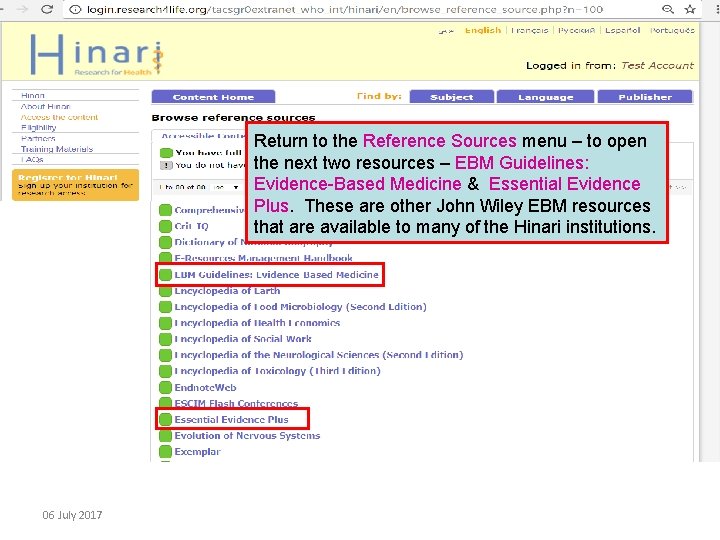This screenshot has height=540, width=720.
Task: Open EBM Guidelines: Evidence Based Medicine
Action: pos(276,275)
